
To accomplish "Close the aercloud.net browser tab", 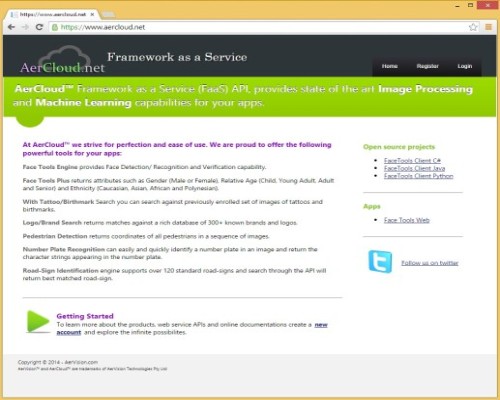I will click(92, 14).
